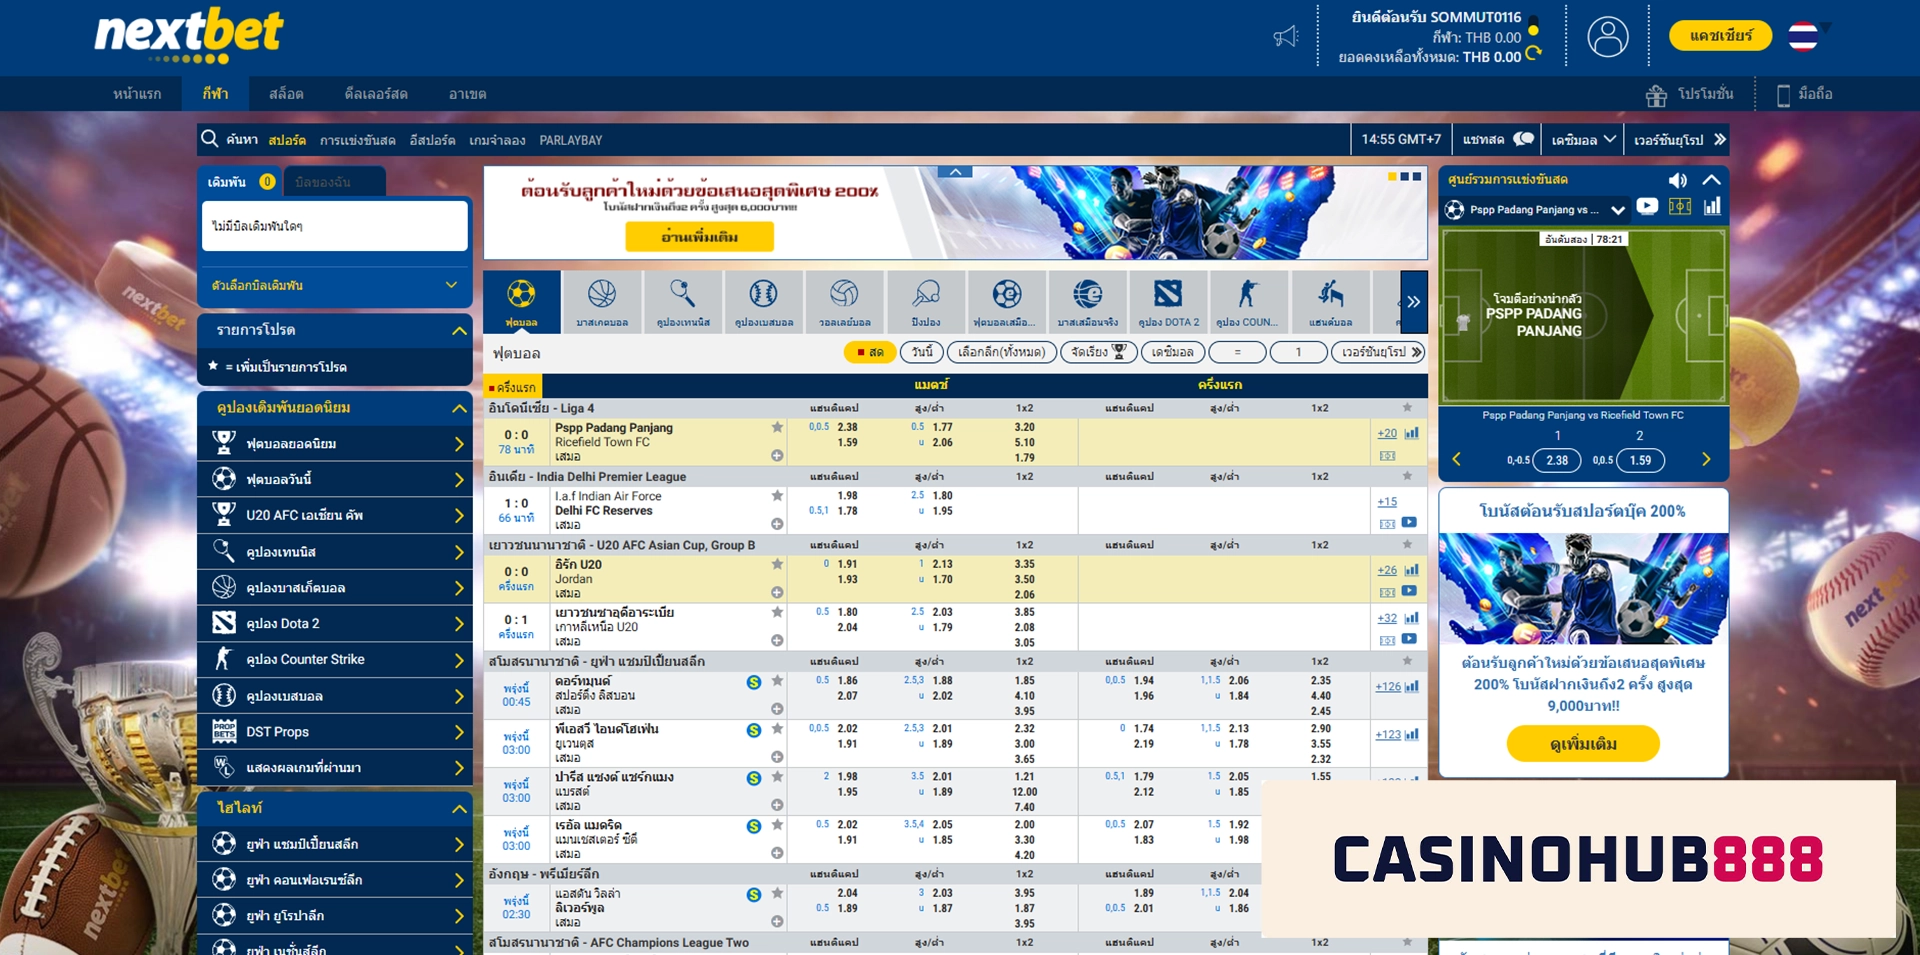Screen dimensions: 1920x955
Task: Open the decimal odds format dropdown in top bar
Action: click(1583, 140)
